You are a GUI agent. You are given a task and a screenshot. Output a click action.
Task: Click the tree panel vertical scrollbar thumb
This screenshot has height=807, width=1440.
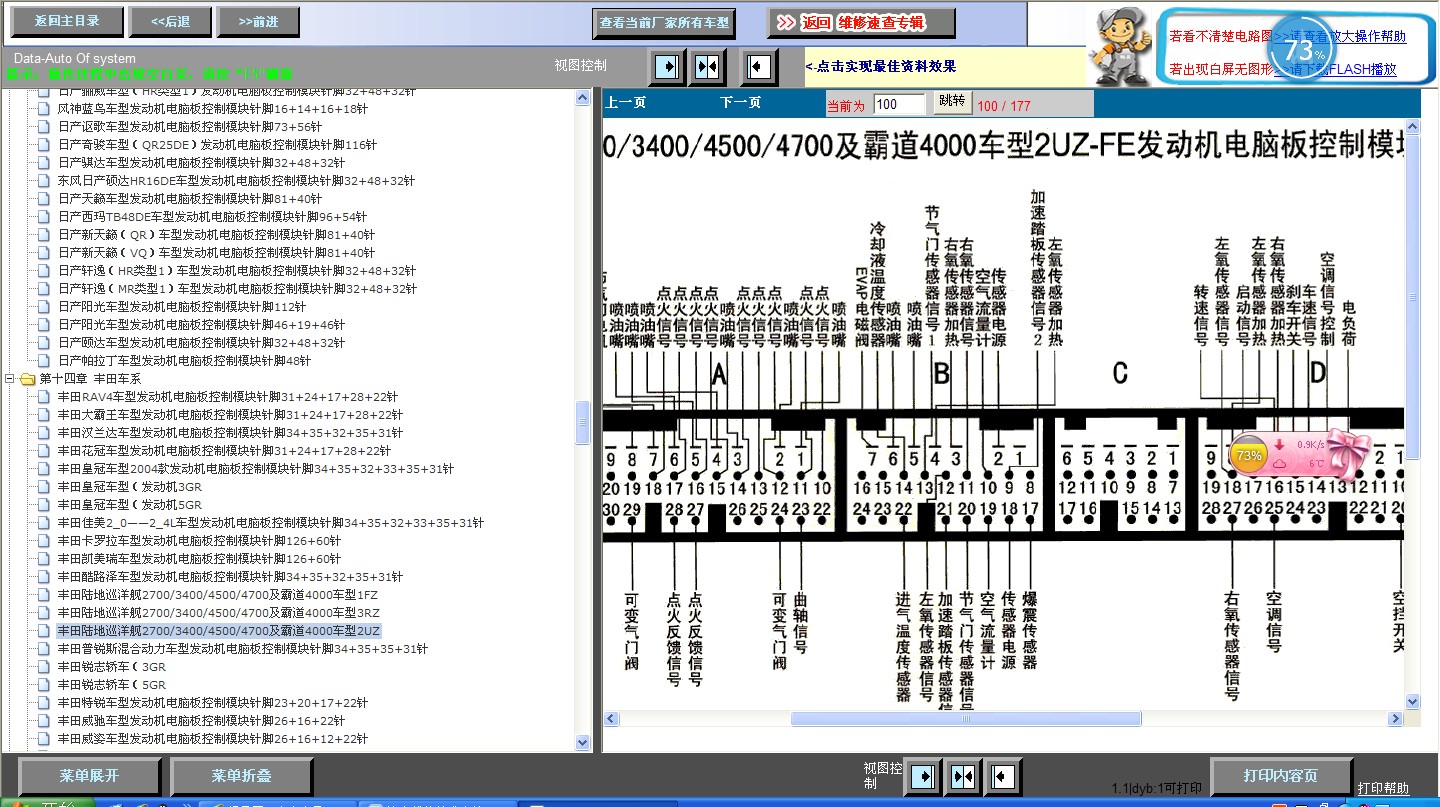coord(583,423)
